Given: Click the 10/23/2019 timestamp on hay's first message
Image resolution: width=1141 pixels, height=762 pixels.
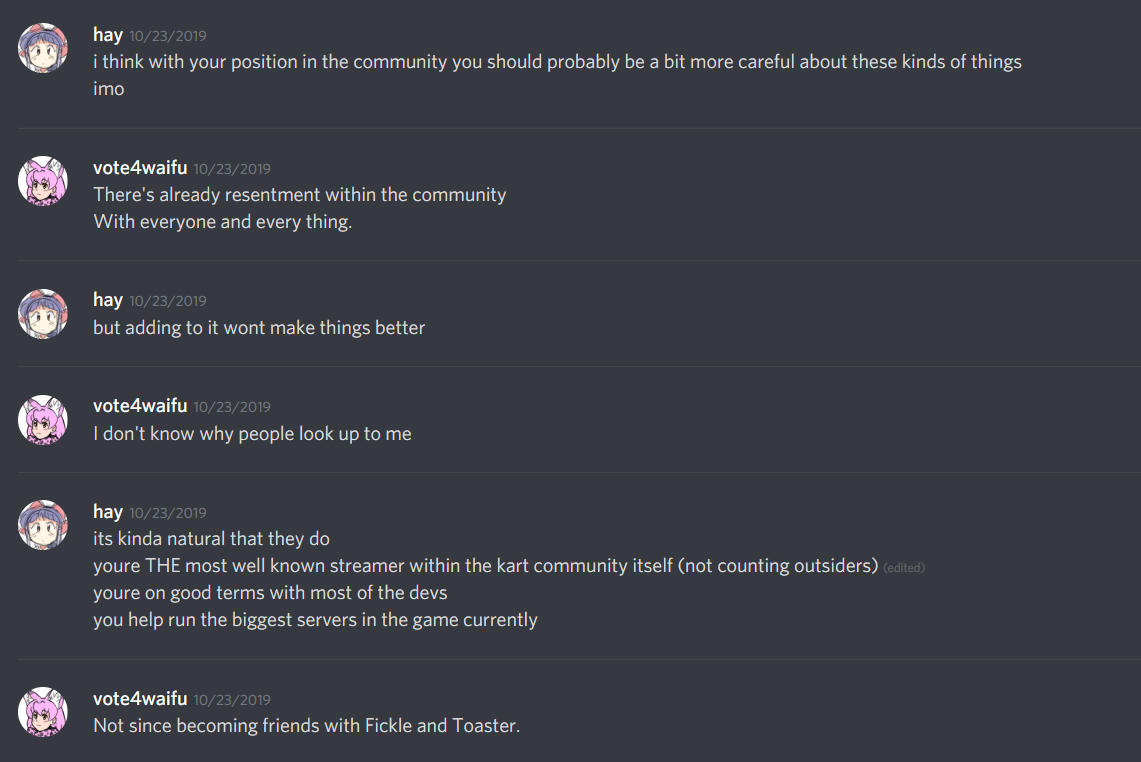Looking at the screenshot, I should [168, 36].
